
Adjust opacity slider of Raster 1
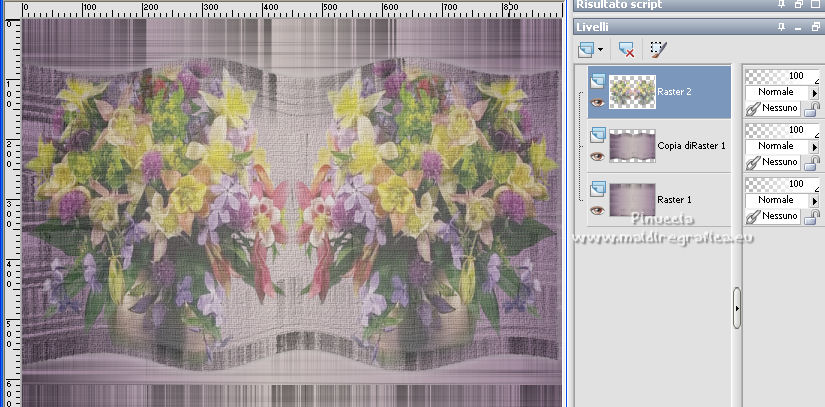pyautogui.click(x=782, y=184)
